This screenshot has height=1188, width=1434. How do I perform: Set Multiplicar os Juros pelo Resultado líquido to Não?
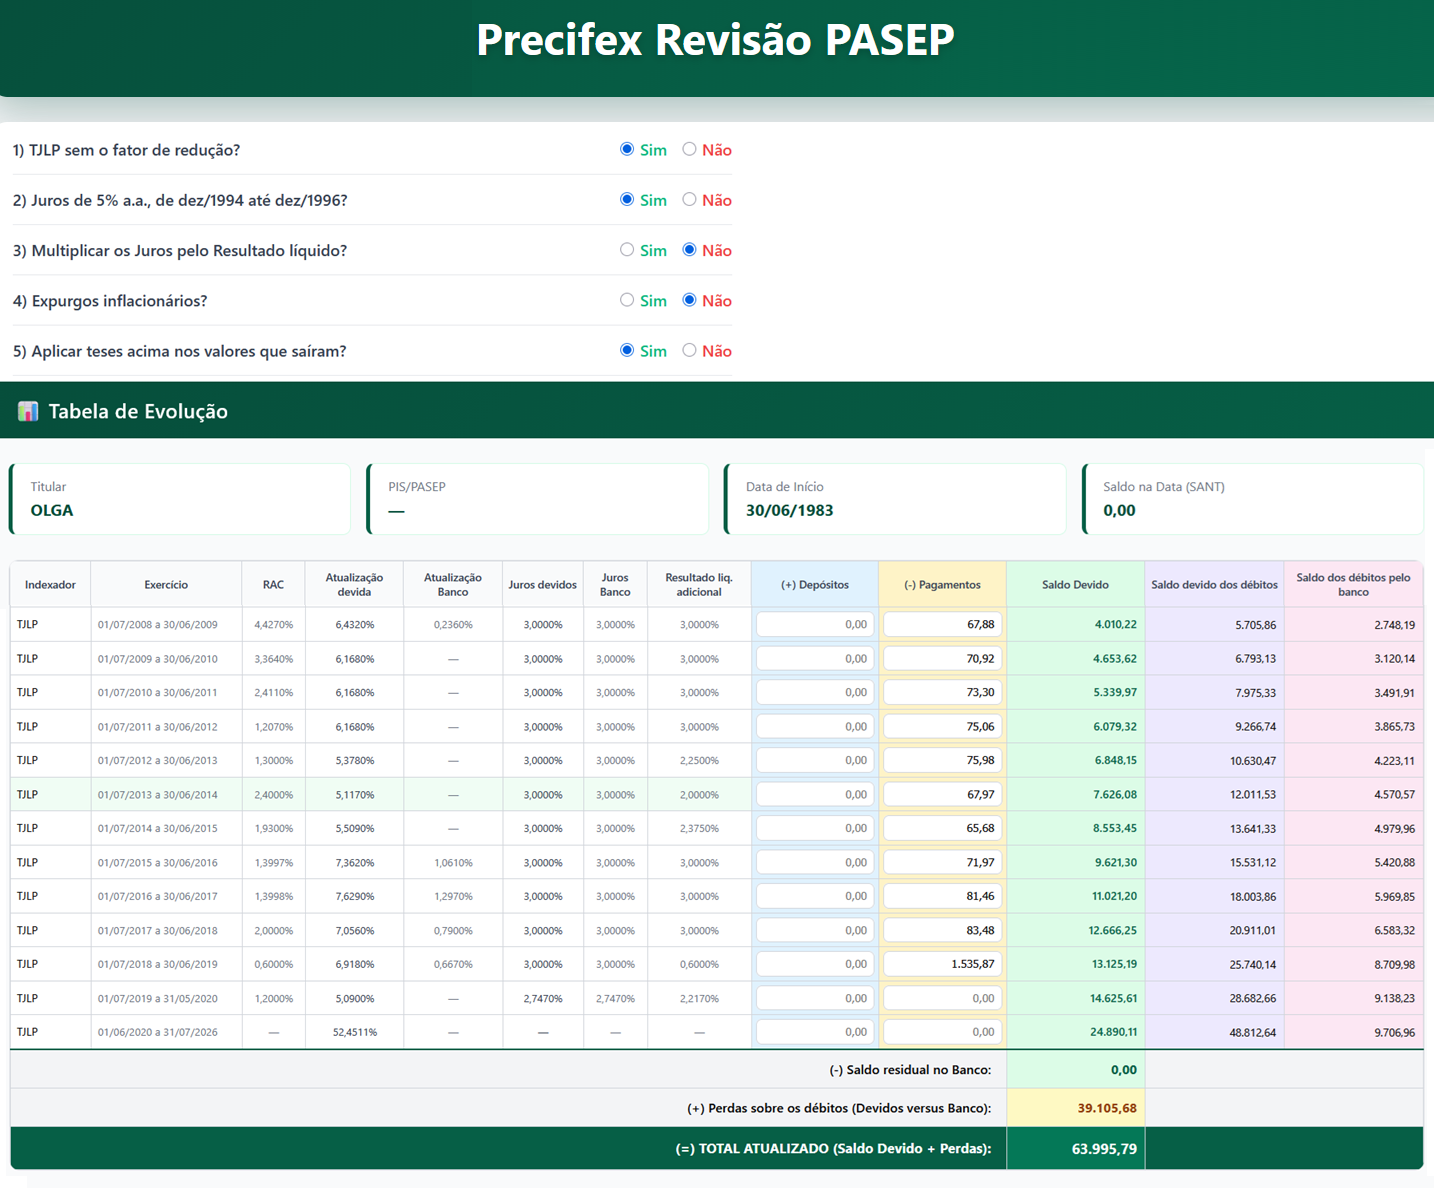(x=689, y=250)
